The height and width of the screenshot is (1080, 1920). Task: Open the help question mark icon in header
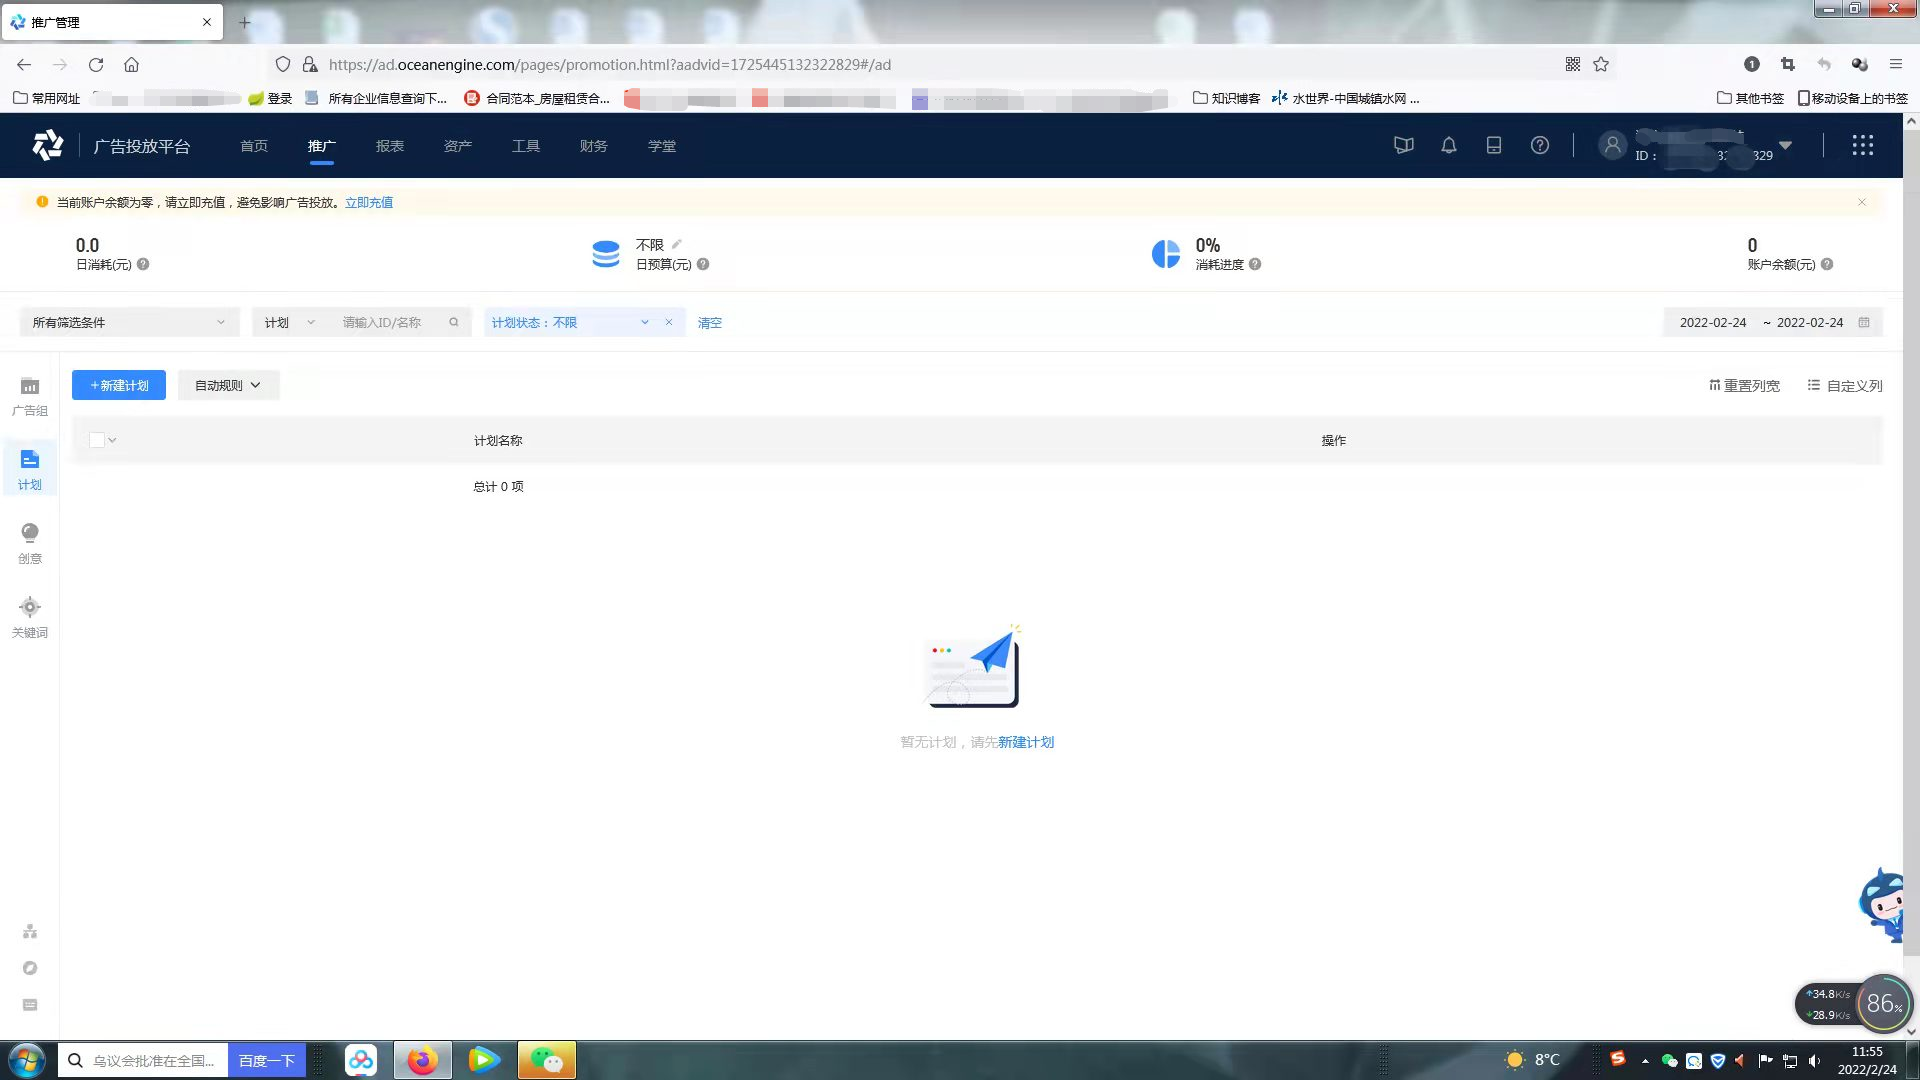pyautogui.click(x=1540, y=146)
